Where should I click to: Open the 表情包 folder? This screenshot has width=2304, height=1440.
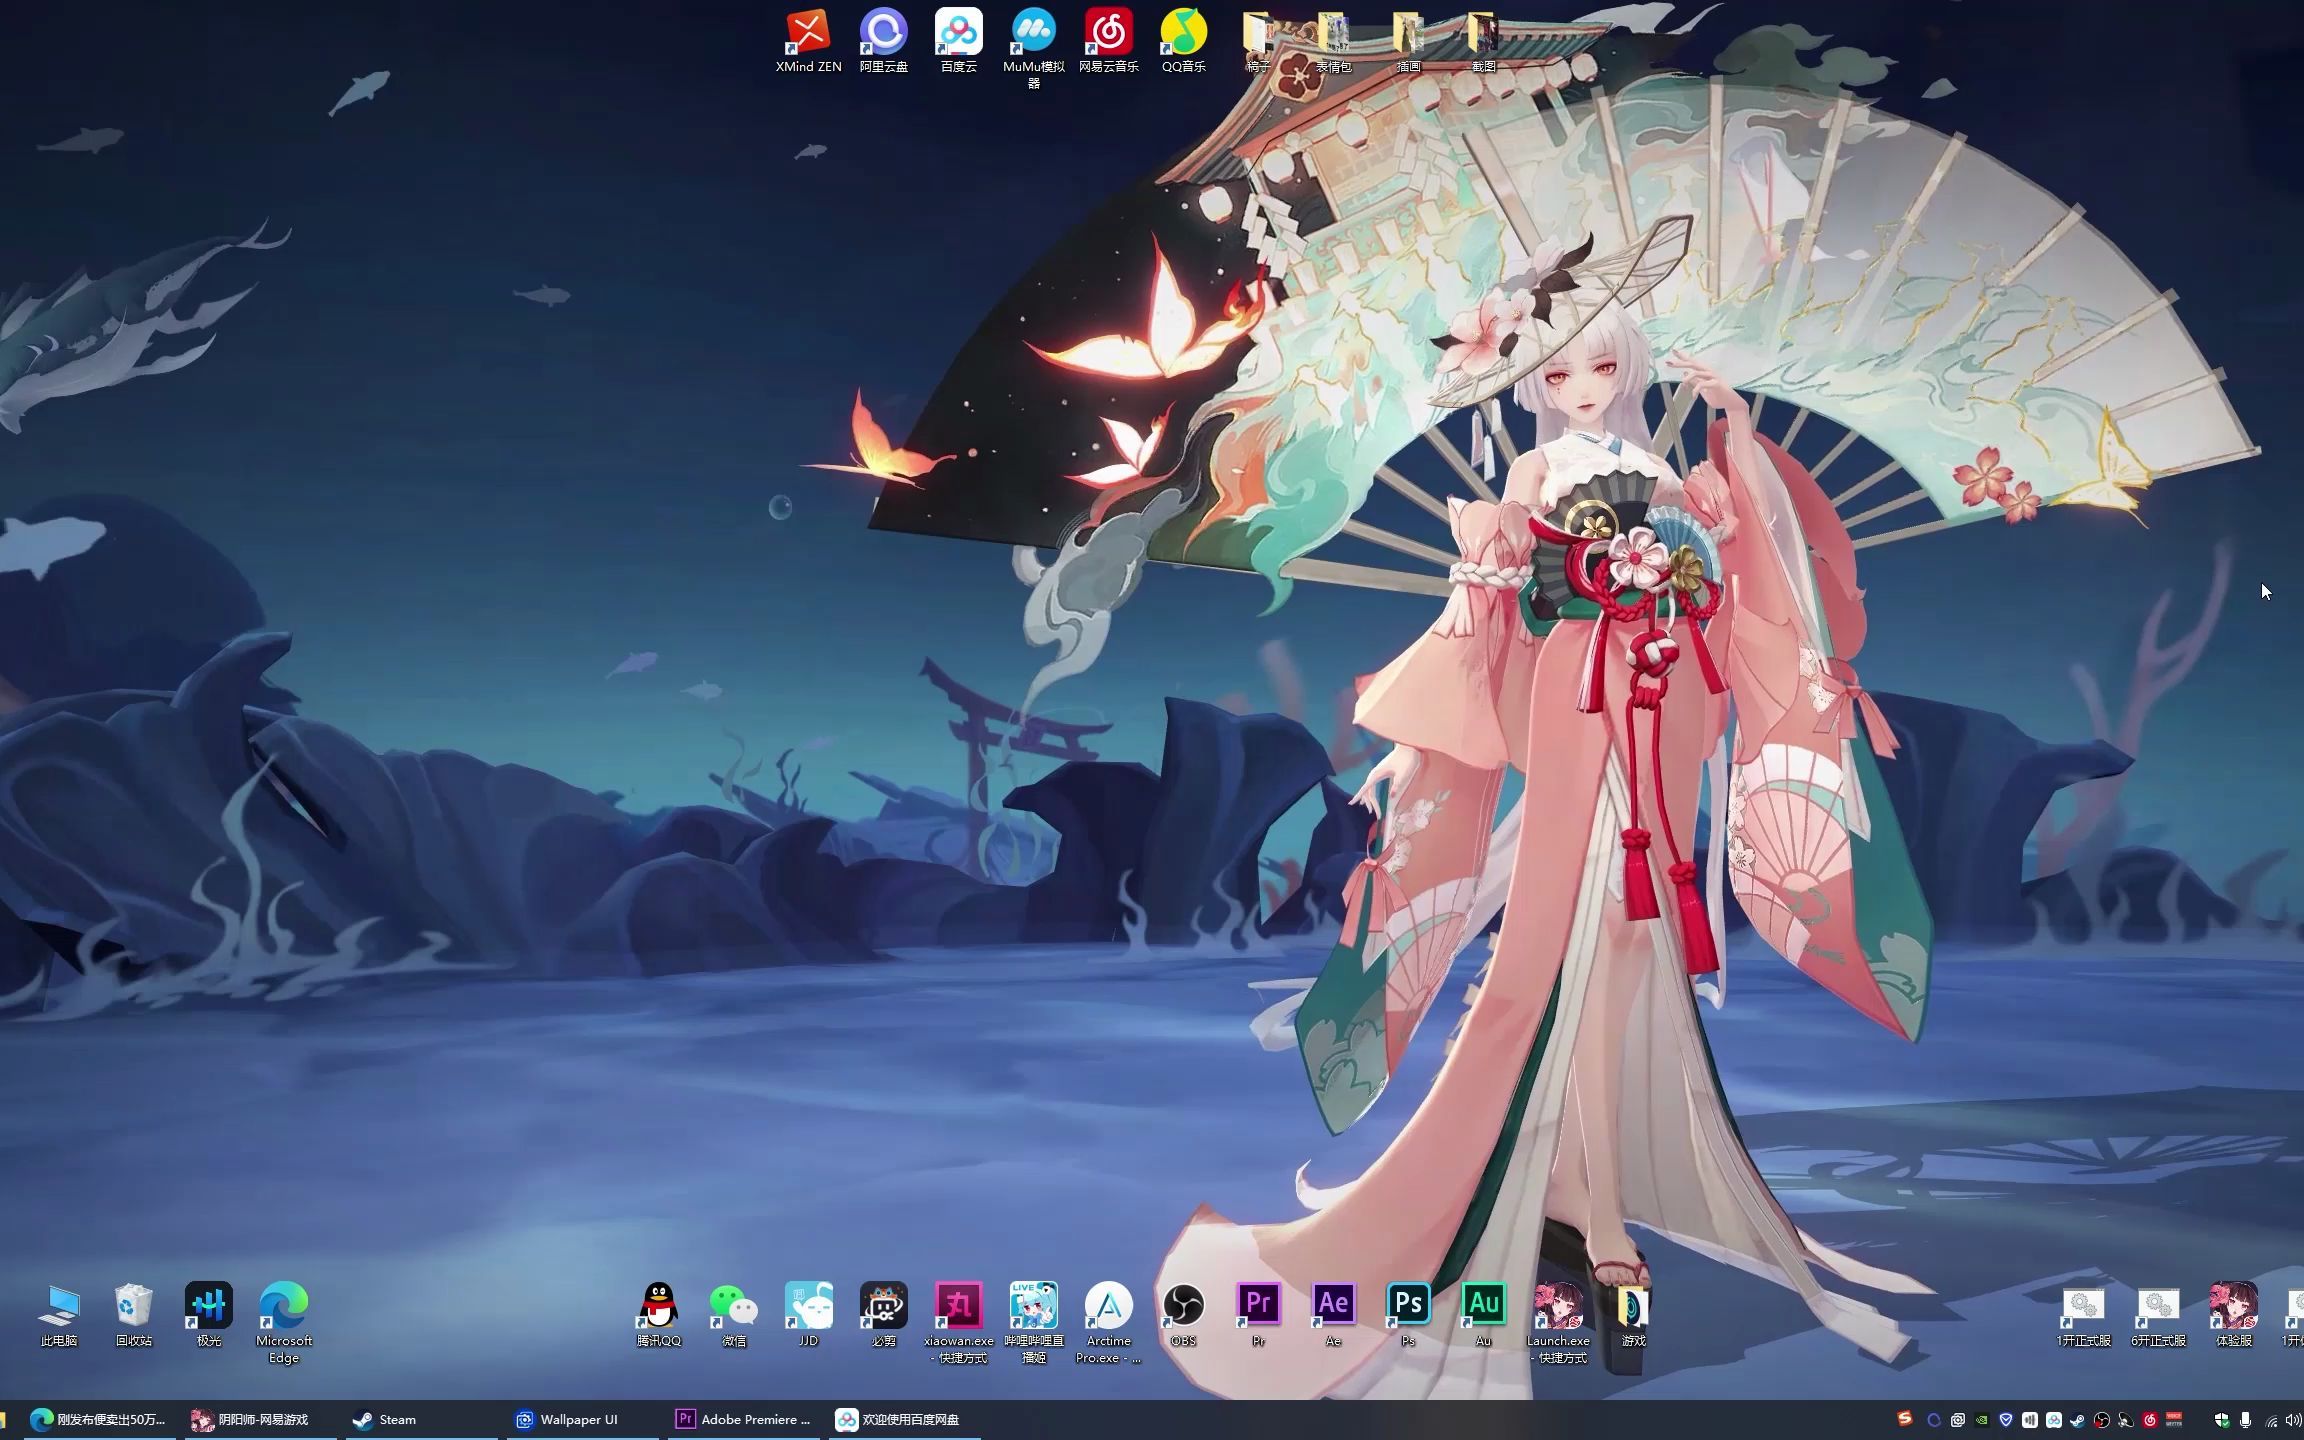click(x=1333, y=43)
